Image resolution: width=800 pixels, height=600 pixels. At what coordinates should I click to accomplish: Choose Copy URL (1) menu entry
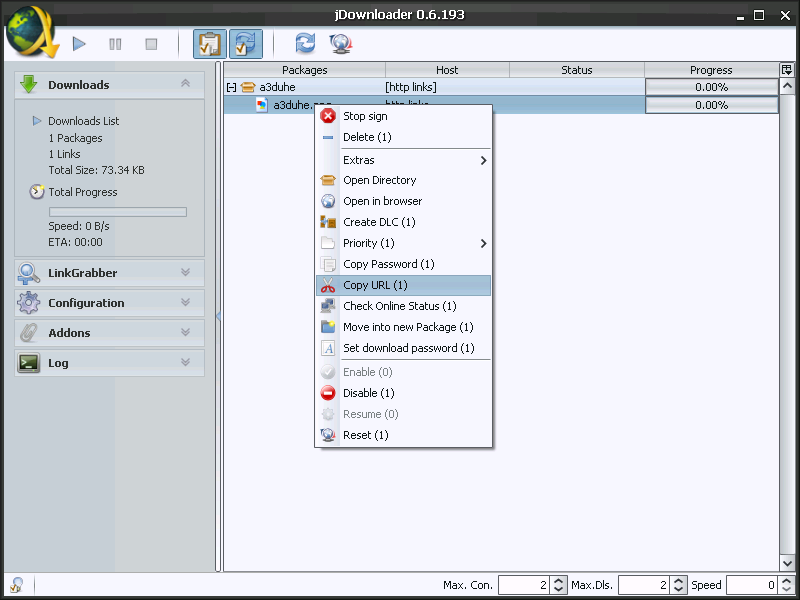(x=404, y=285)
